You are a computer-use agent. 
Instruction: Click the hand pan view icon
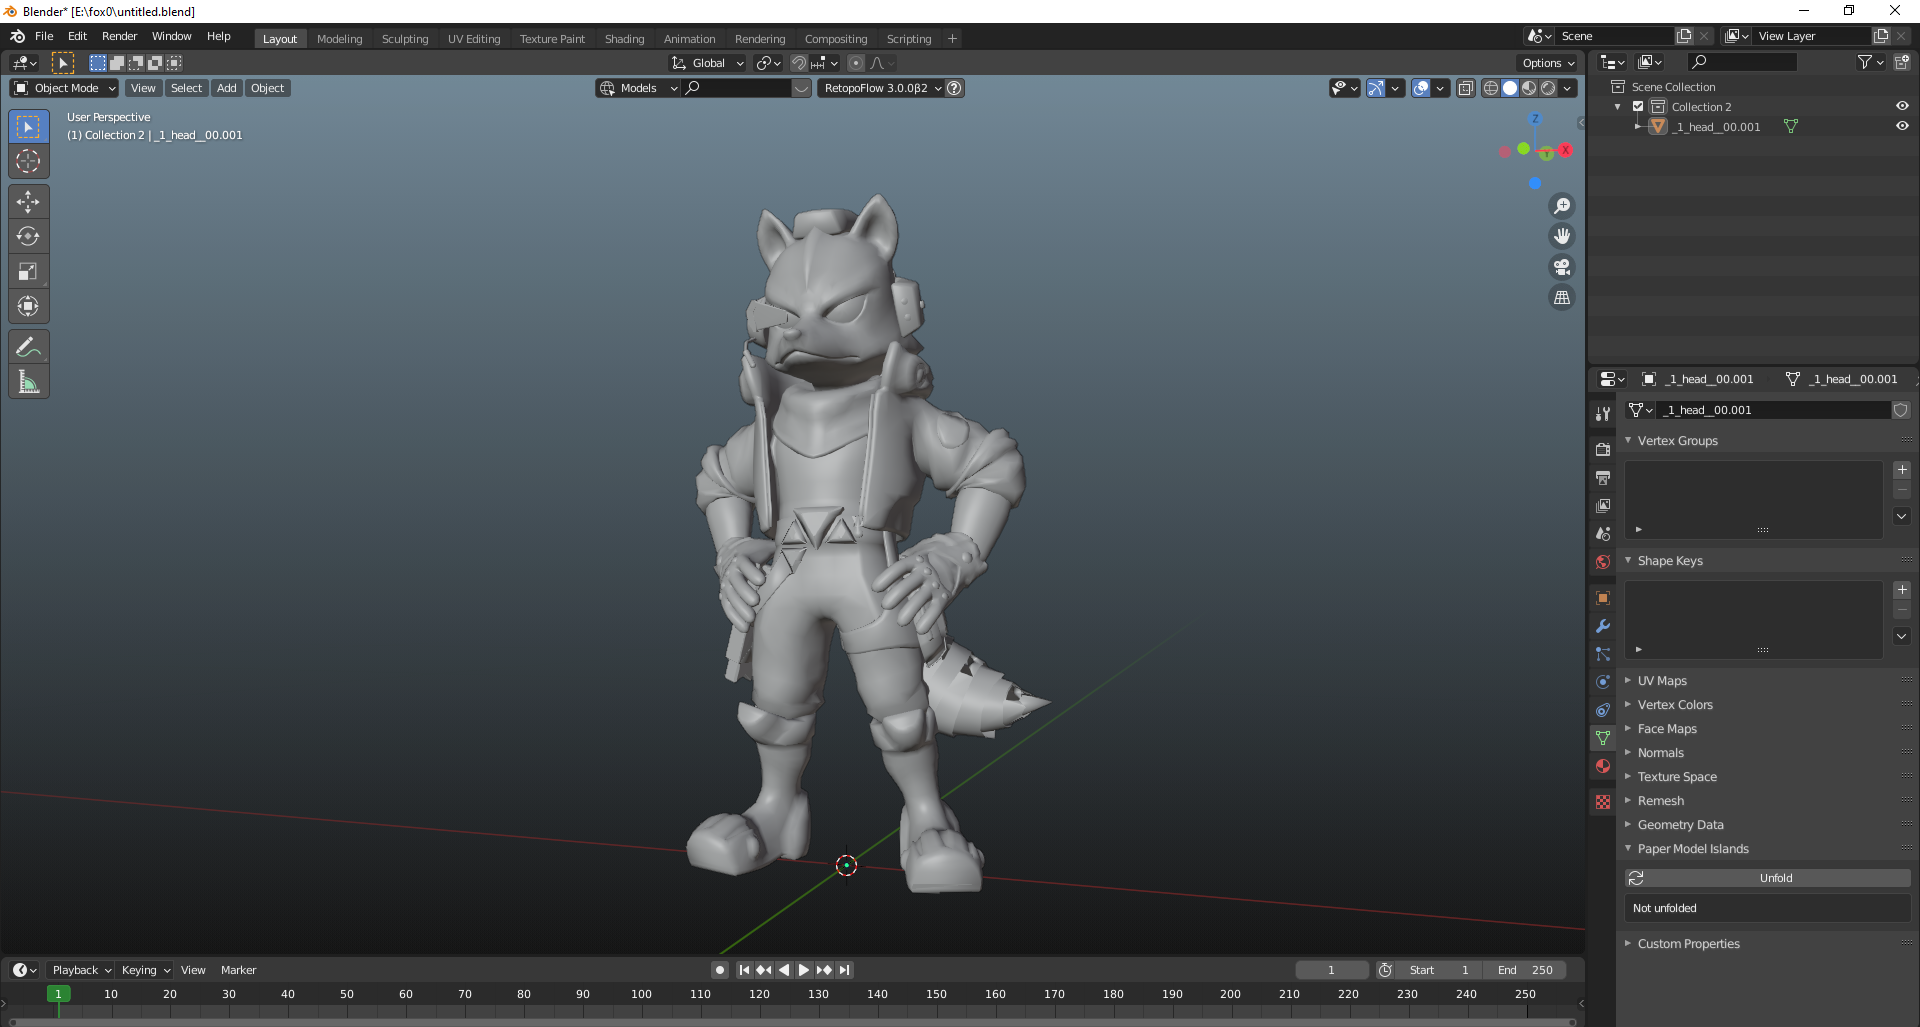point(1562,236)
